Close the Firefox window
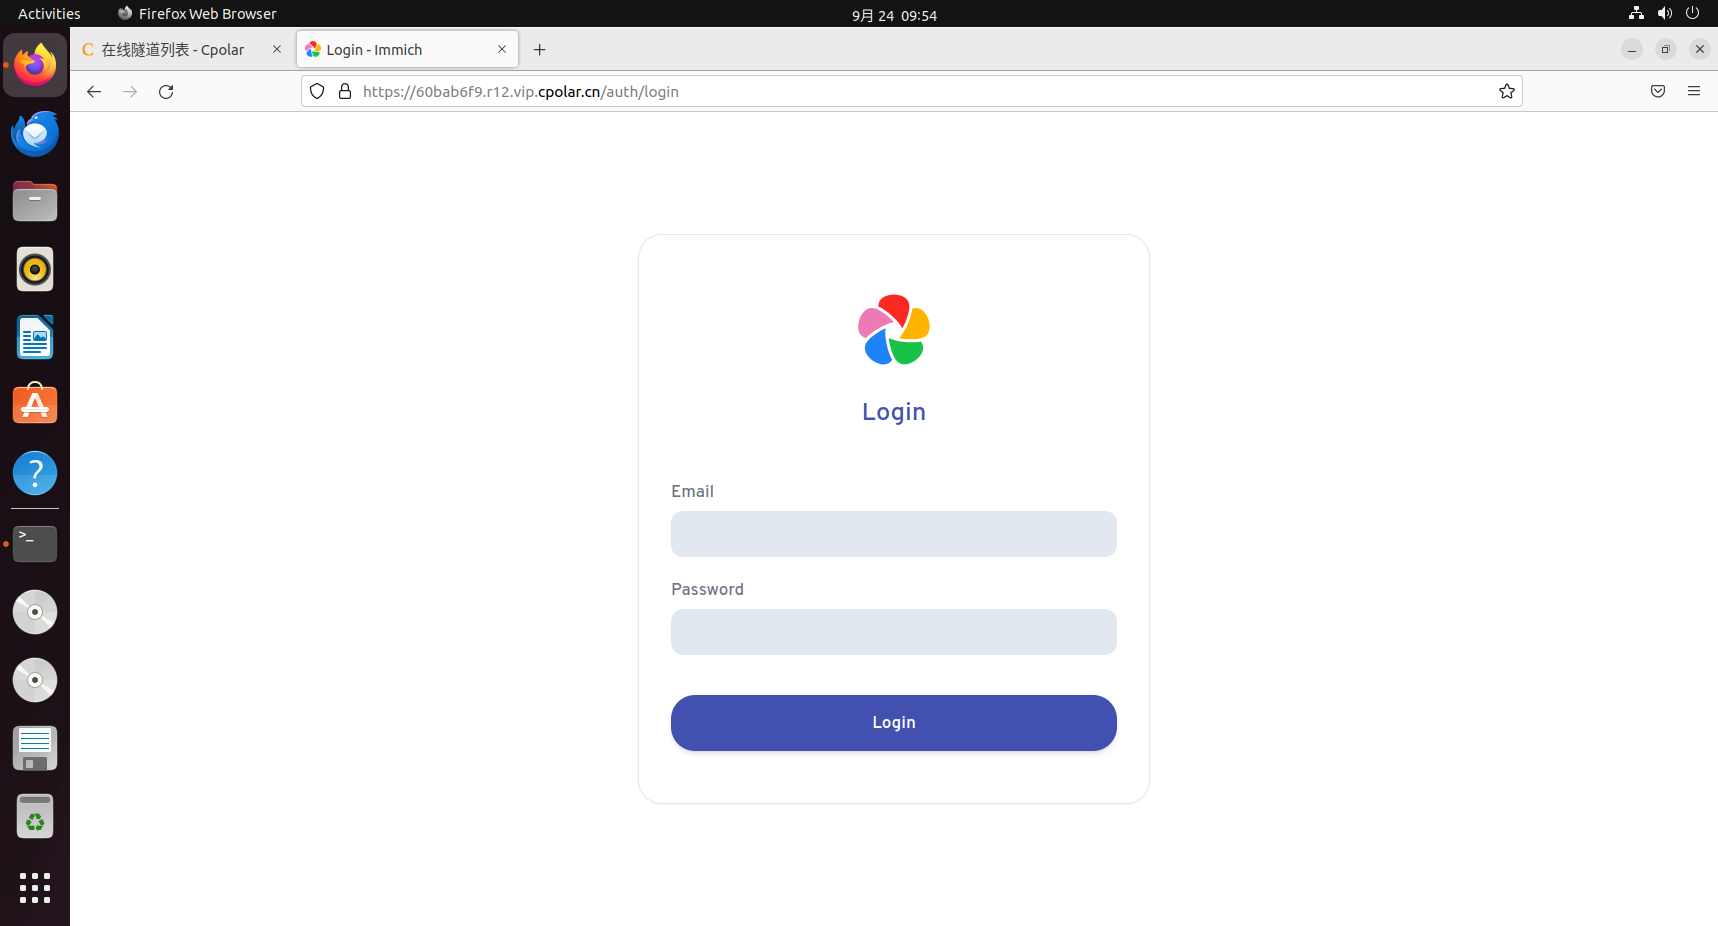The image size is (1718, 926). coord(1700,49)
